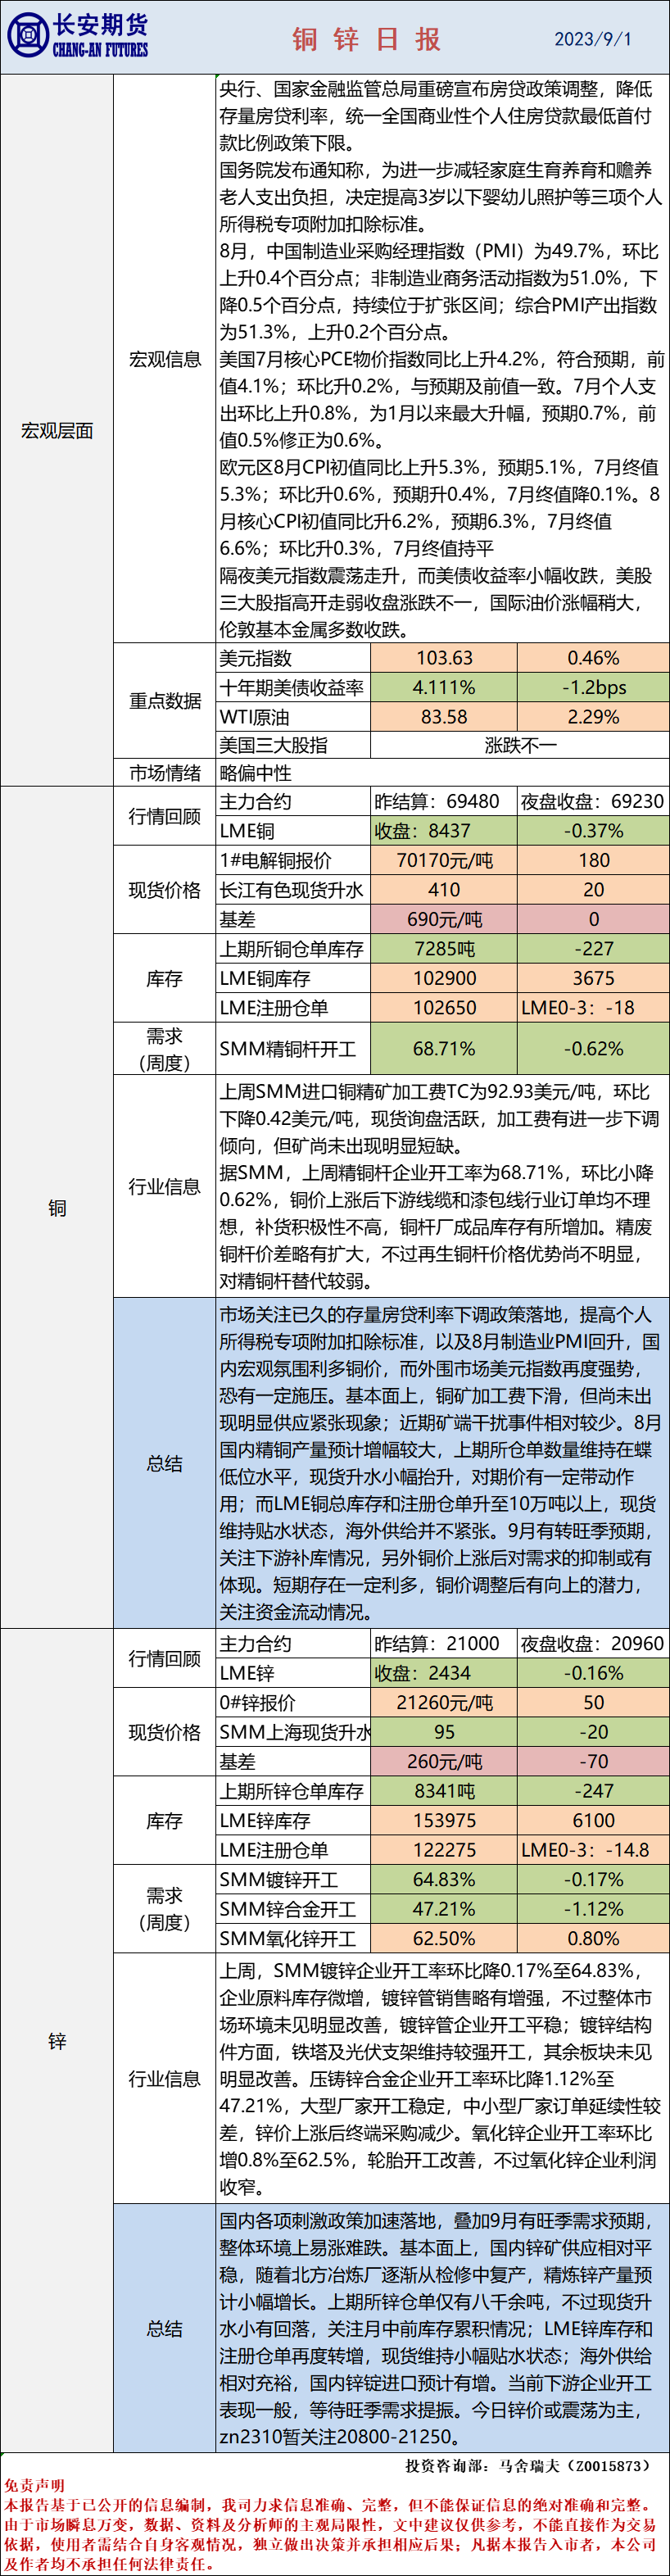Image resolution: width=670 pixels, height=2576 pixels.
Task: Select the report title 铜锌日报
Action: tap(367, 39)
